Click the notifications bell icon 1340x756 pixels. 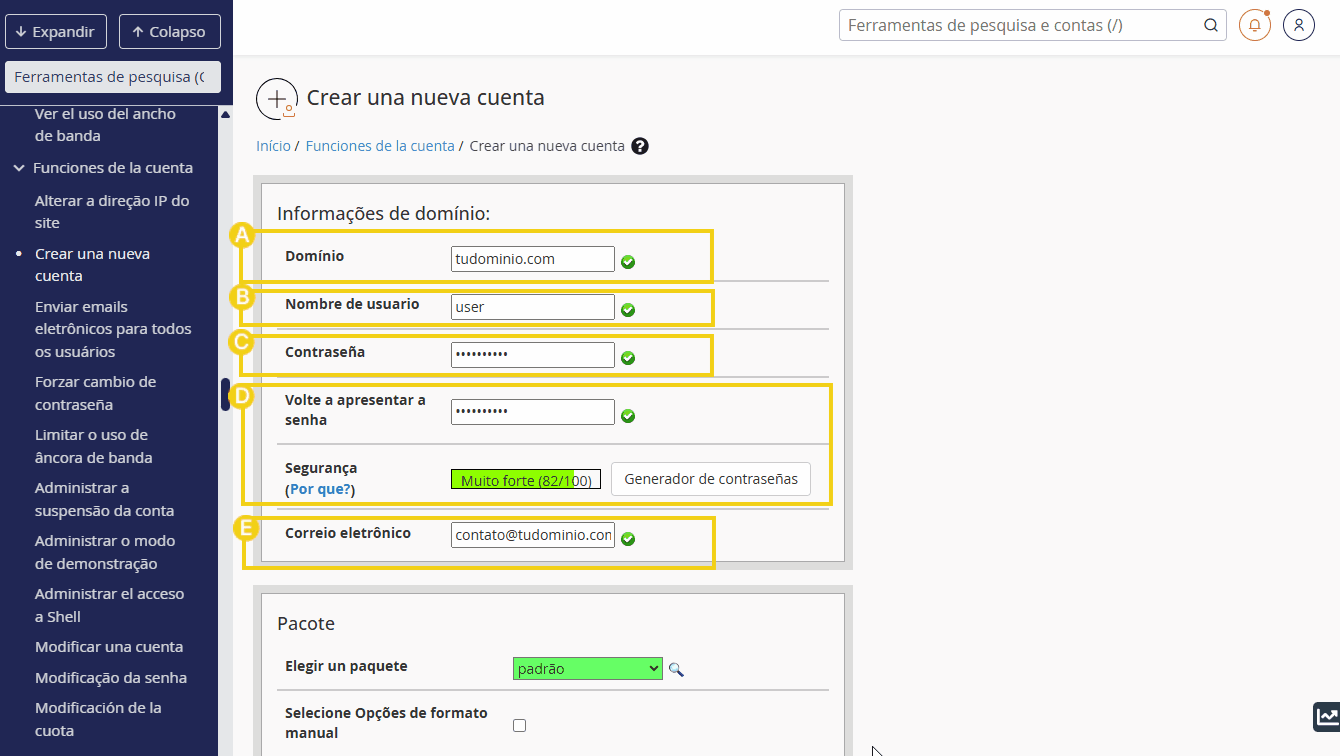[1254, 25]
